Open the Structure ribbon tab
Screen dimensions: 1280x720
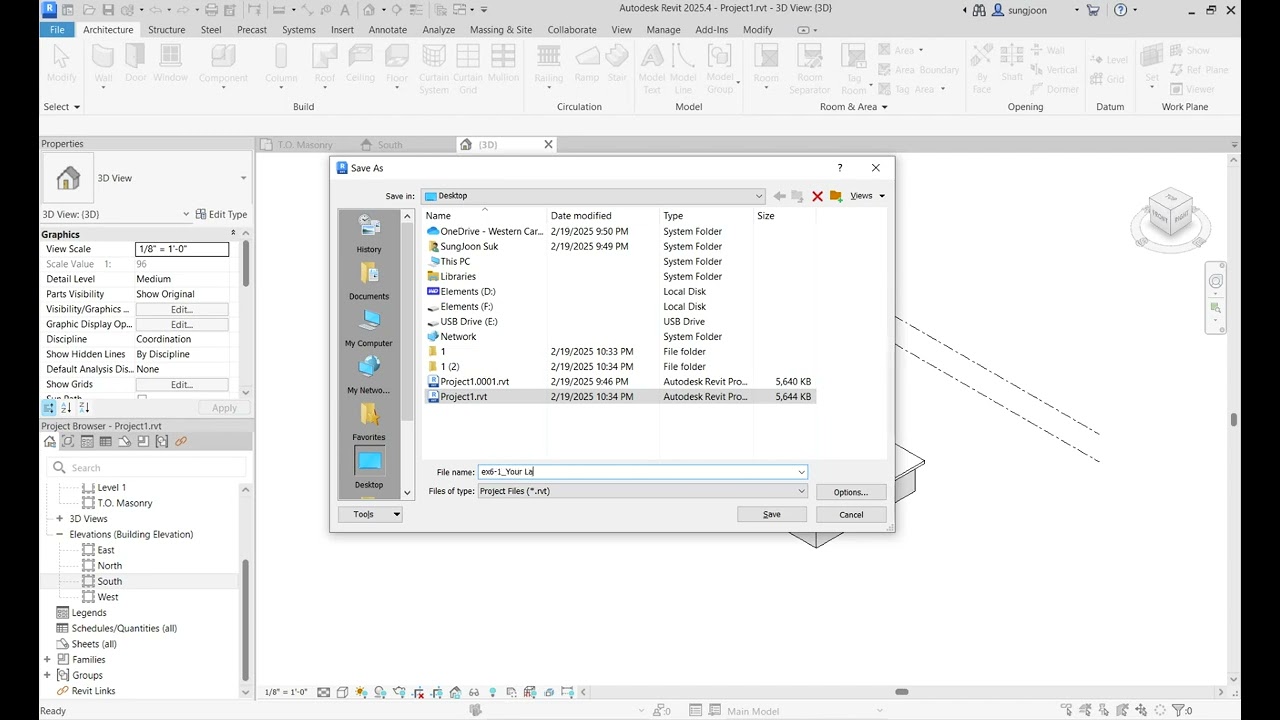[x=166, y=30]
